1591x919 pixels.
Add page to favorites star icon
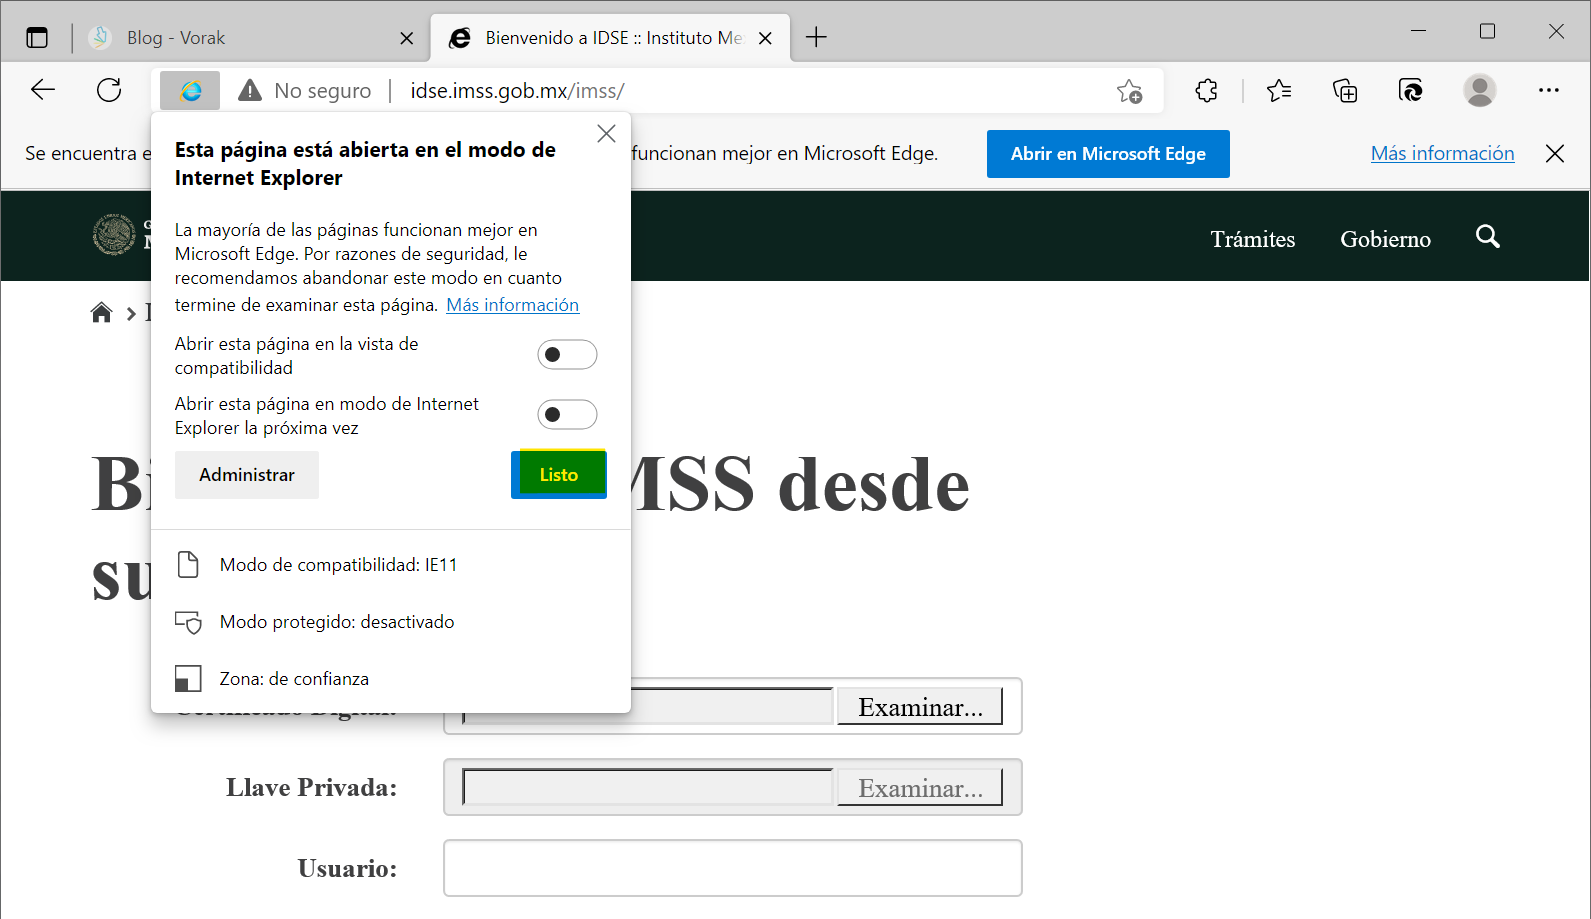coord(1130,91)
